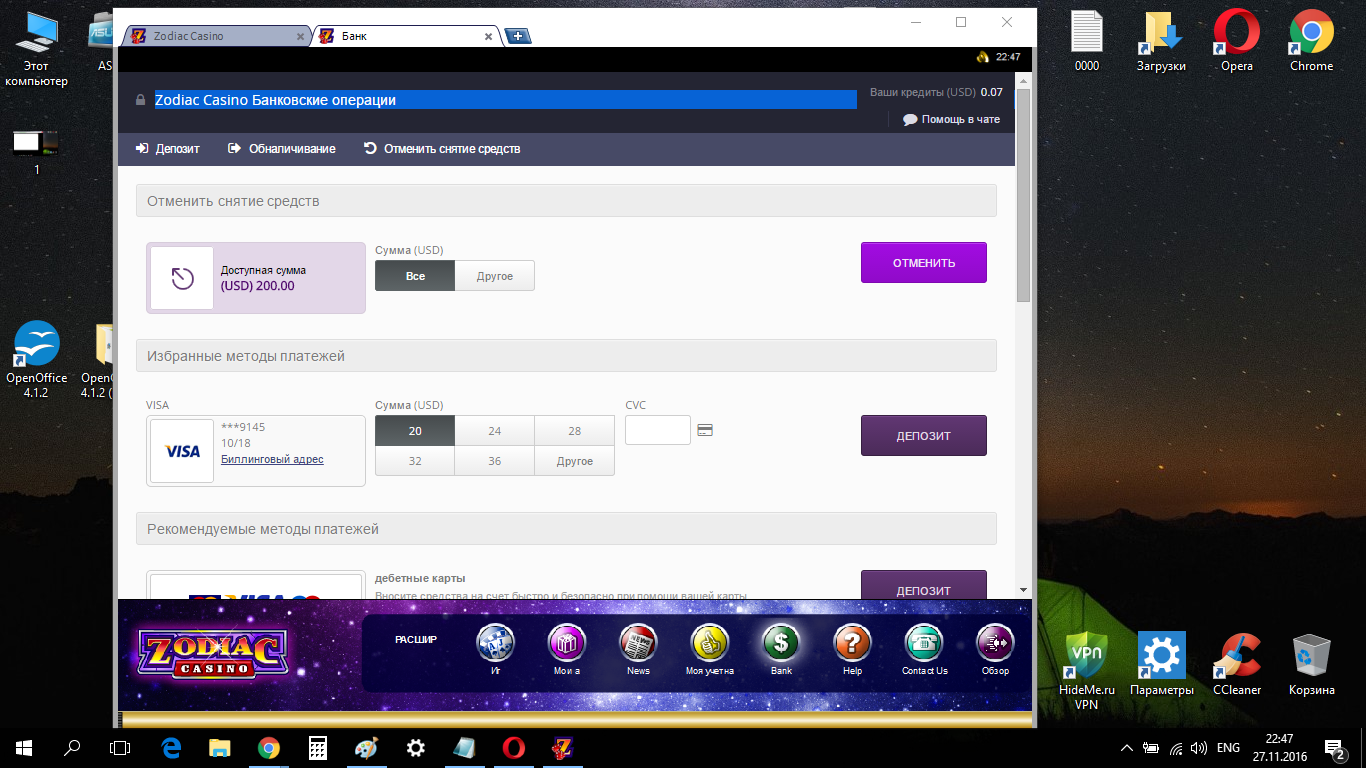Click the purple ОТМЕНИТЬ button

point(924,263)
